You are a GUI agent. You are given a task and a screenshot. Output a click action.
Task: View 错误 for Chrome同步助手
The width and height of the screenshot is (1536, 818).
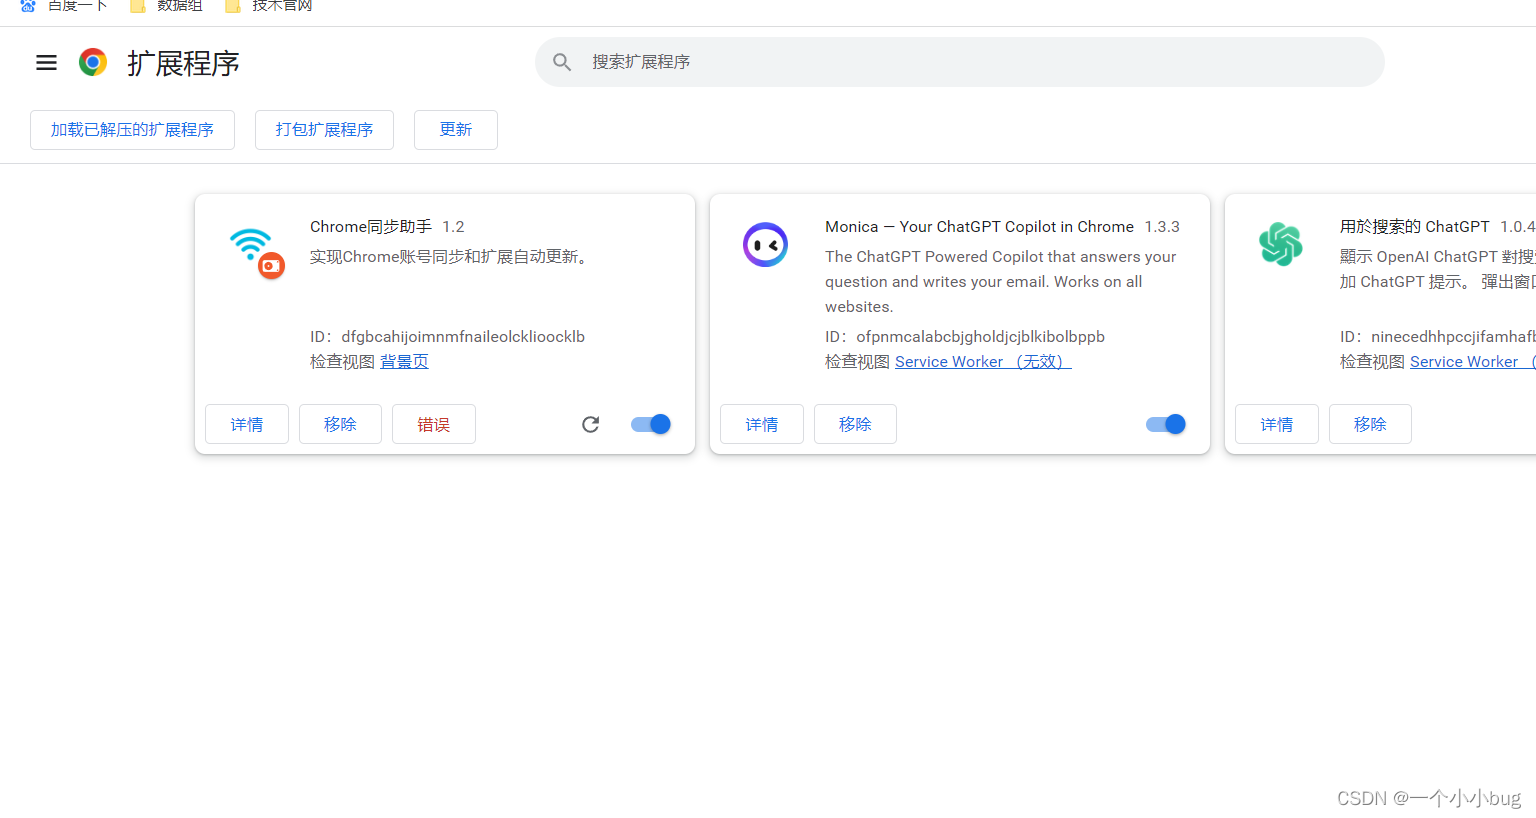click(433, 424)
